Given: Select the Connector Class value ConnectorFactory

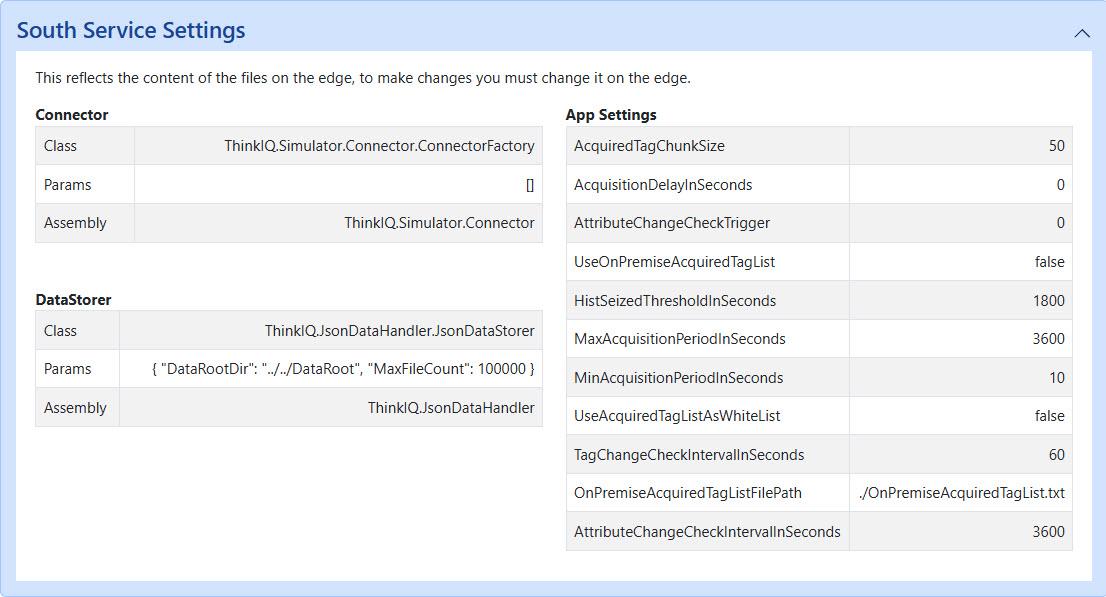Looking at the screenshot, I should (x=379, y=146).
